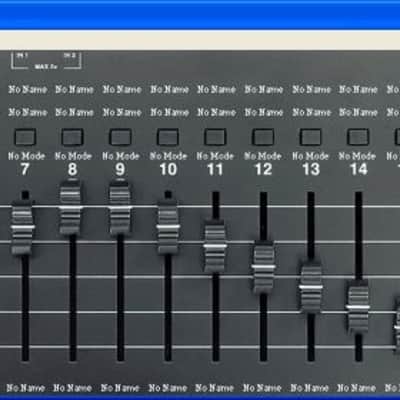Click the 'No Mode' label of channel 7
The width and height of the screenshot is (400, 400).
pyautogui.click(x=26, y=156)
